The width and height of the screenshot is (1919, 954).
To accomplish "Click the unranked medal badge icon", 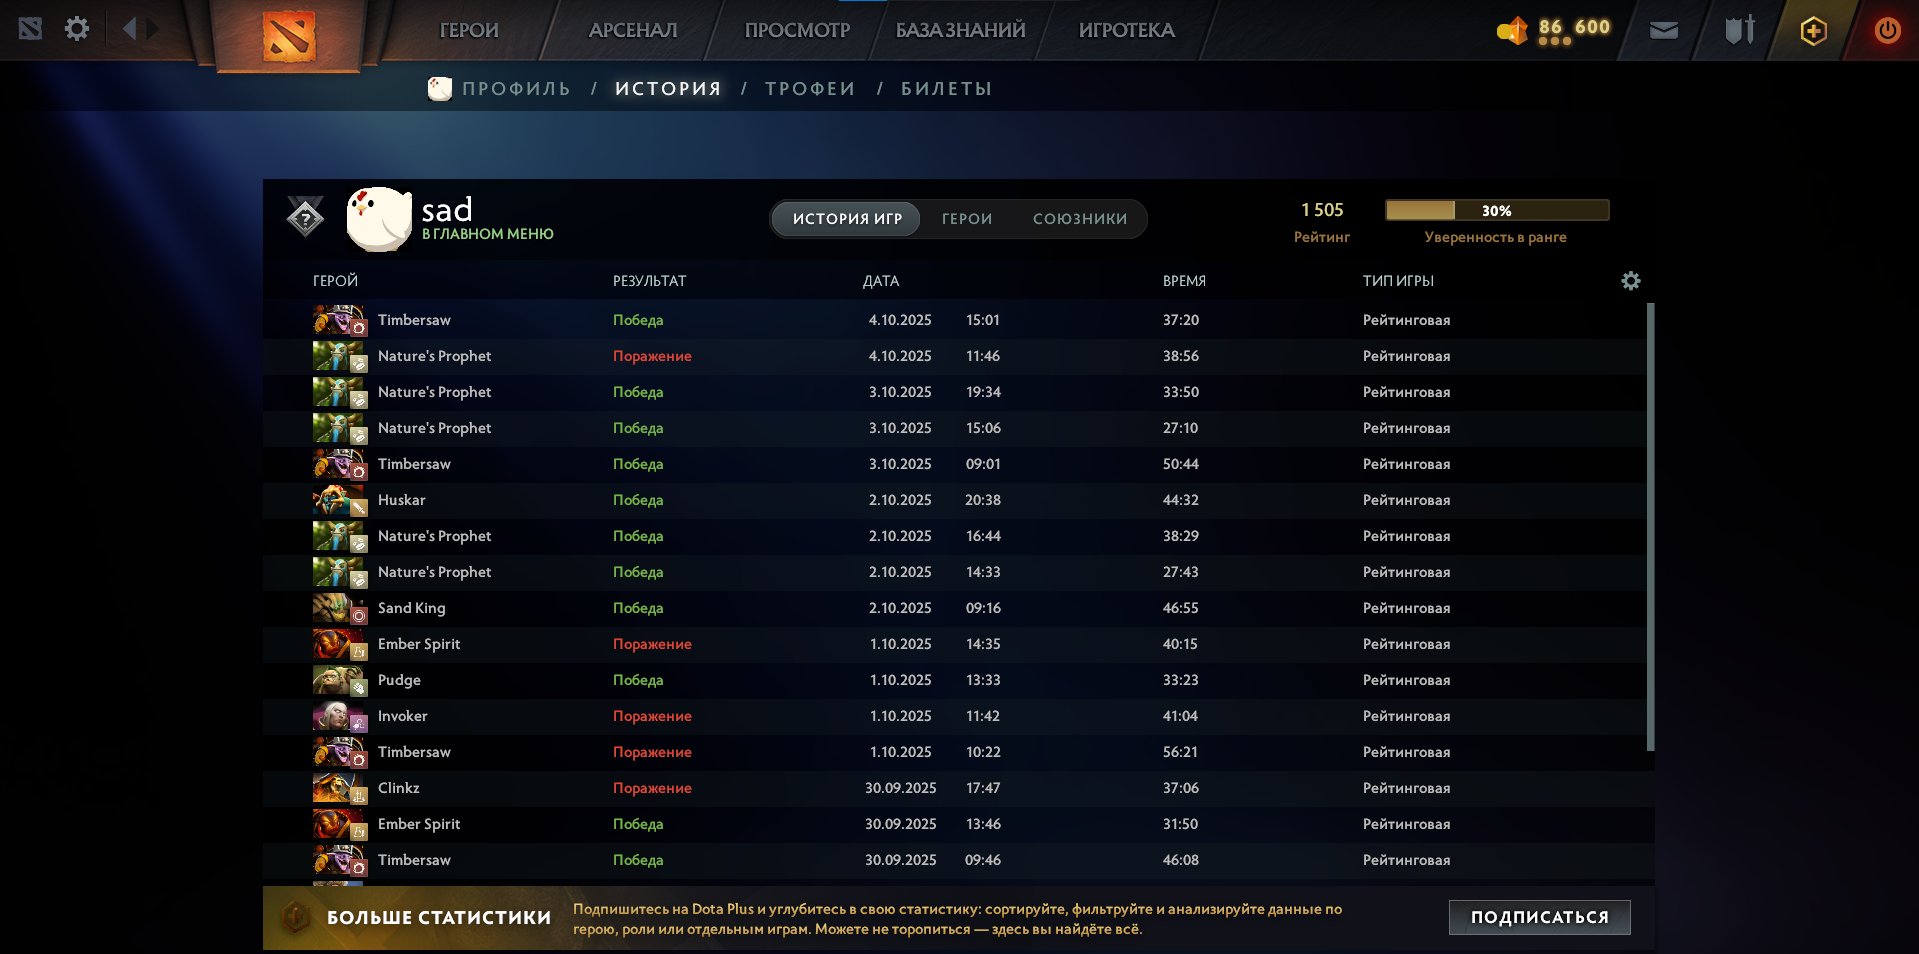I will [x=305, y=217].
